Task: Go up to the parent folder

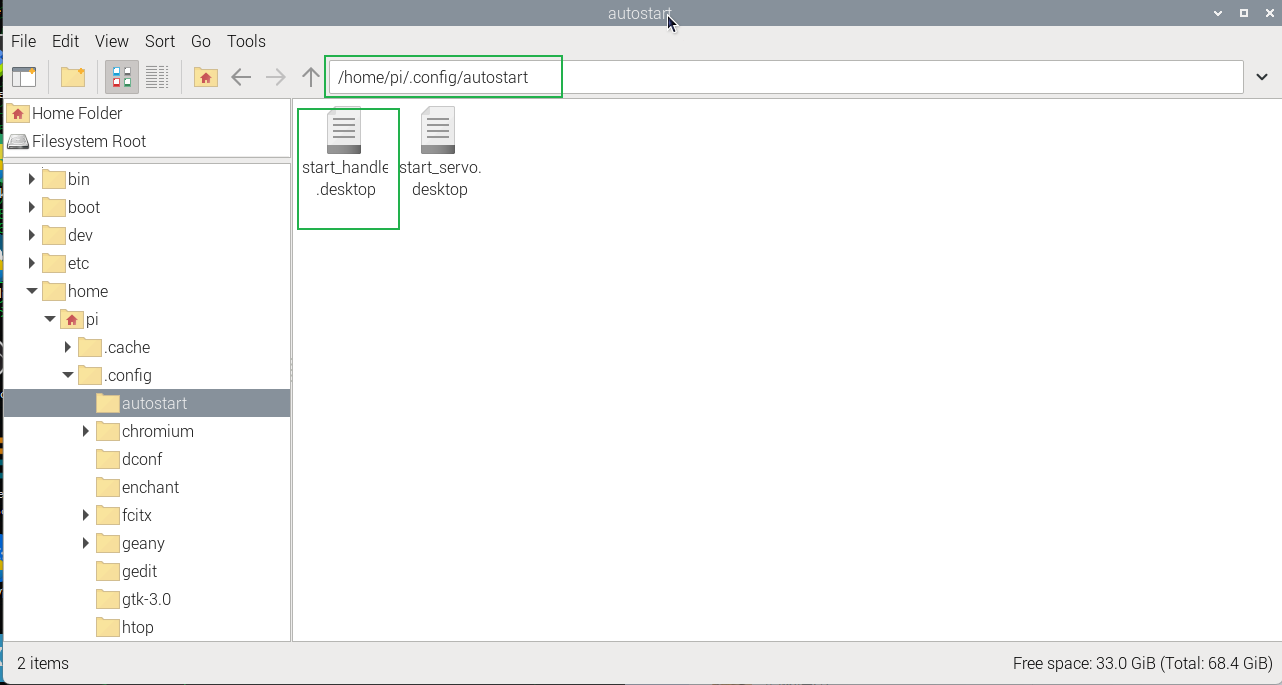Action: (x=311, y=77)
